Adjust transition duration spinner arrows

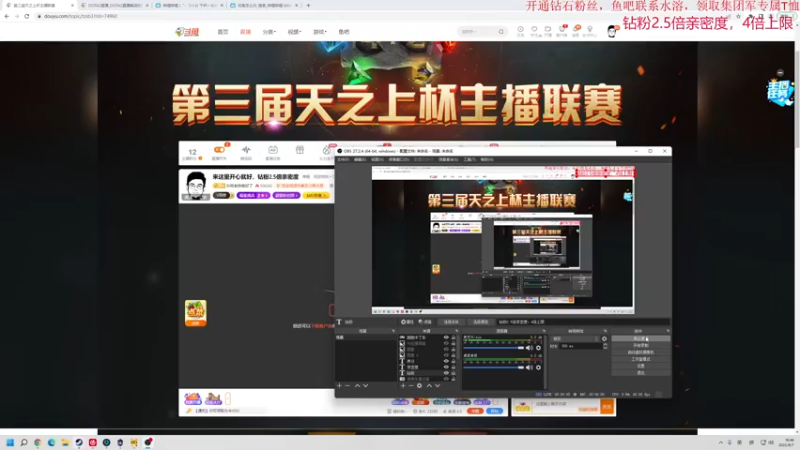click(605, 346)
